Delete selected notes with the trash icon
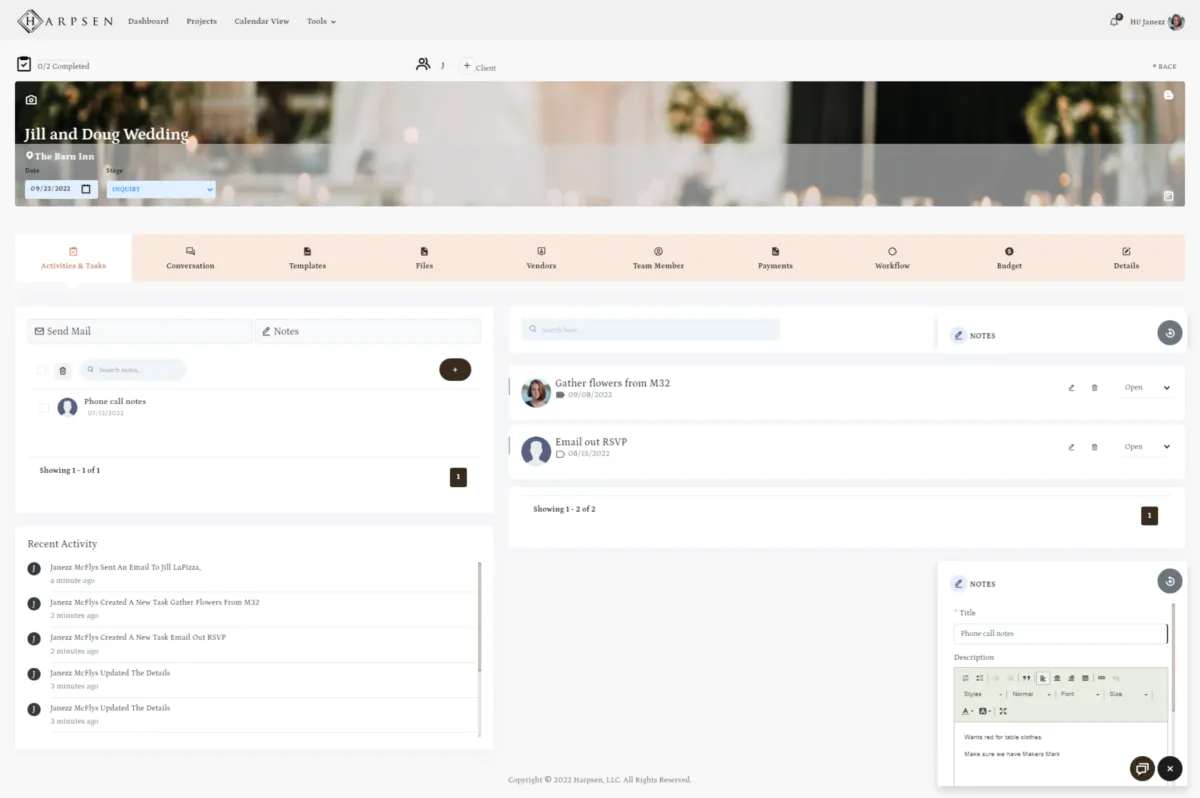 [x=63, y=370]
